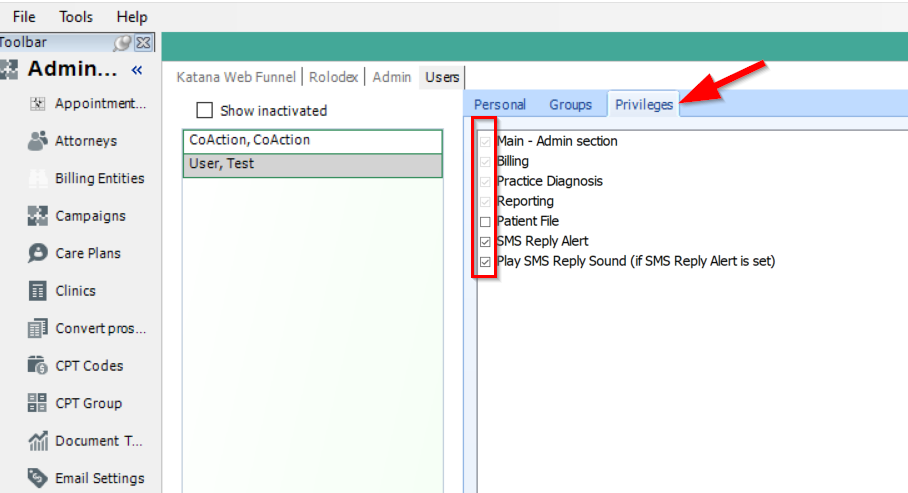Click the Billing Entities icon
This screenshot has width=908, height=493.
[38, 178]
